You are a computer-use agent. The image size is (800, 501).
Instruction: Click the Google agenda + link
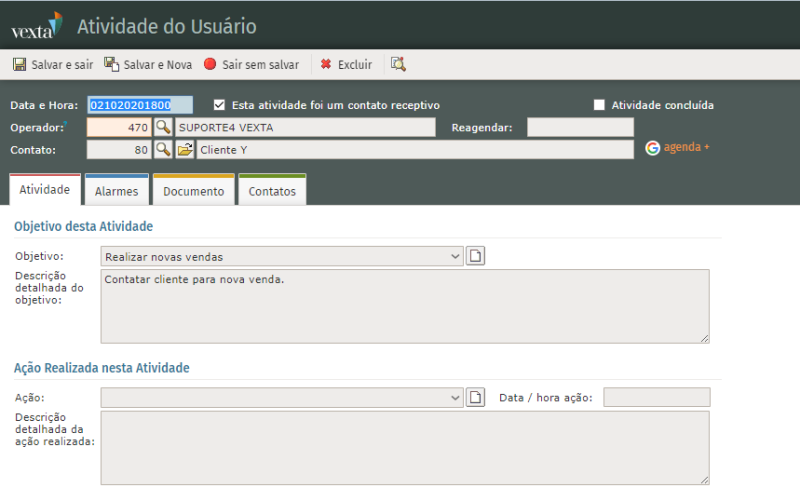(x=677, y=147)
